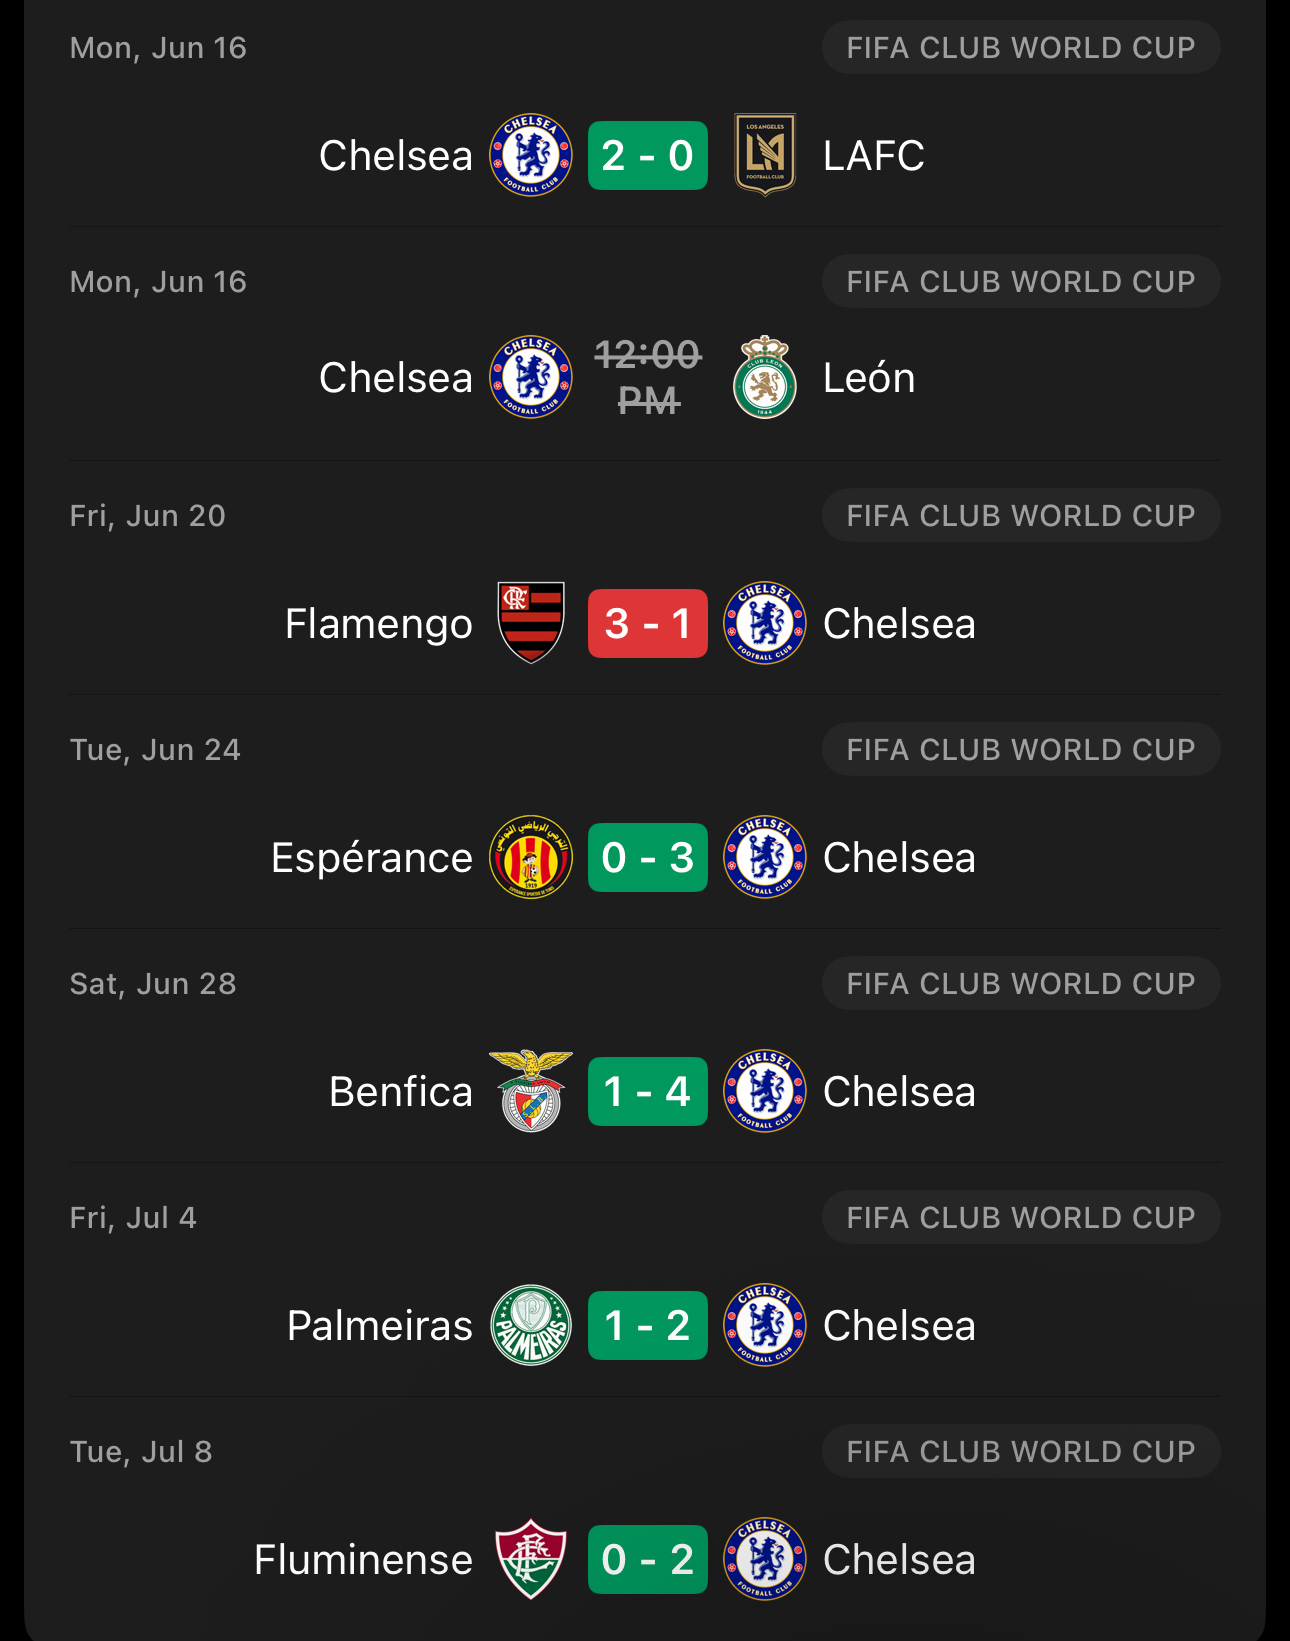Open the 0 - 3 Espérance score
Screen dimensions: 1290x1641
[647, 857]
